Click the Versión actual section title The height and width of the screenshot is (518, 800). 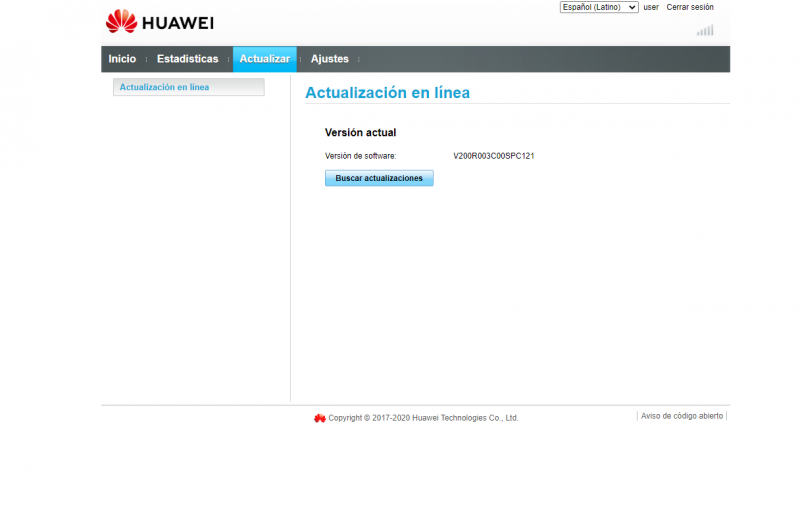coord(360,132)
